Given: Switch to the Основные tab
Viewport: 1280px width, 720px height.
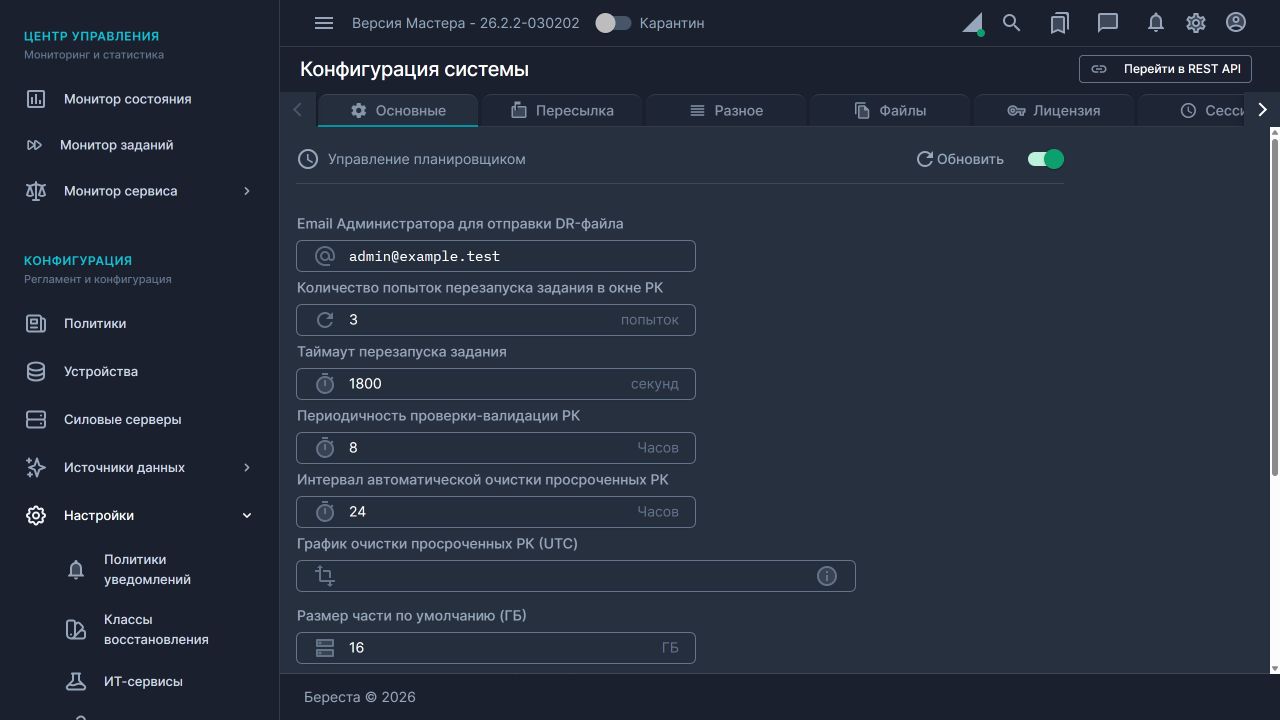Looking at the screenshot, I should point(398,111).
